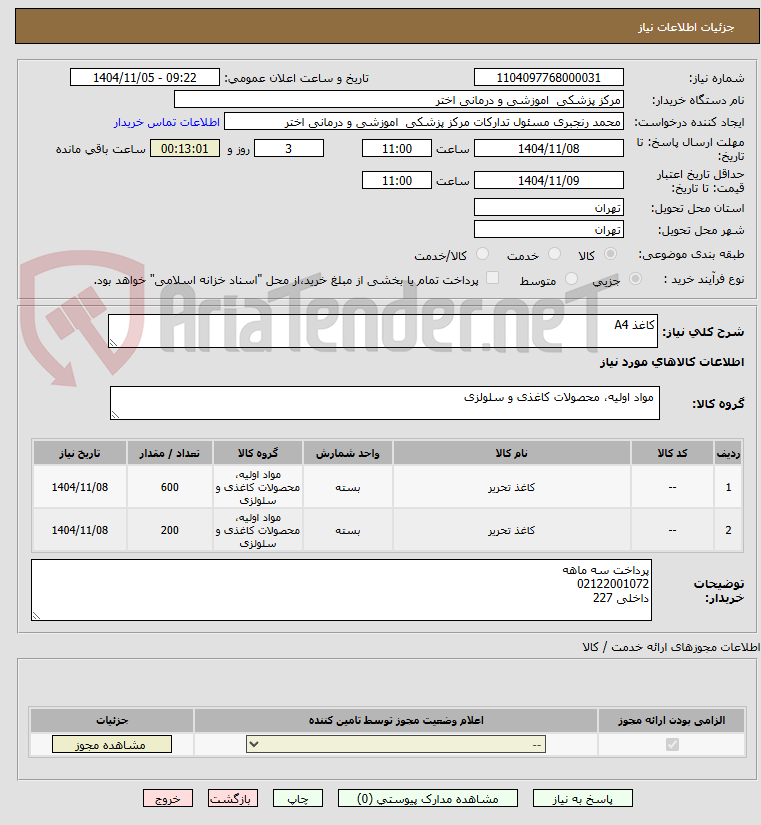Click the گروه کالا text area
The height and width of the screenshot is (825, 761).
coord(385,403)
